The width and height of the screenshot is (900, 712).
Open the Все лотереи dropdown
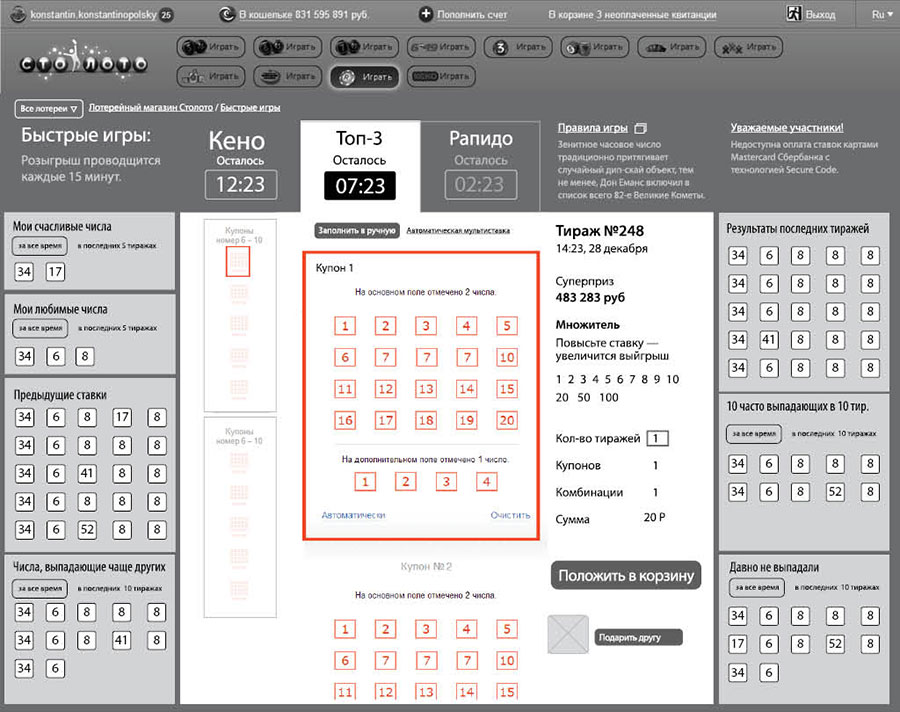pyautogui.click(x=48, y=108)
